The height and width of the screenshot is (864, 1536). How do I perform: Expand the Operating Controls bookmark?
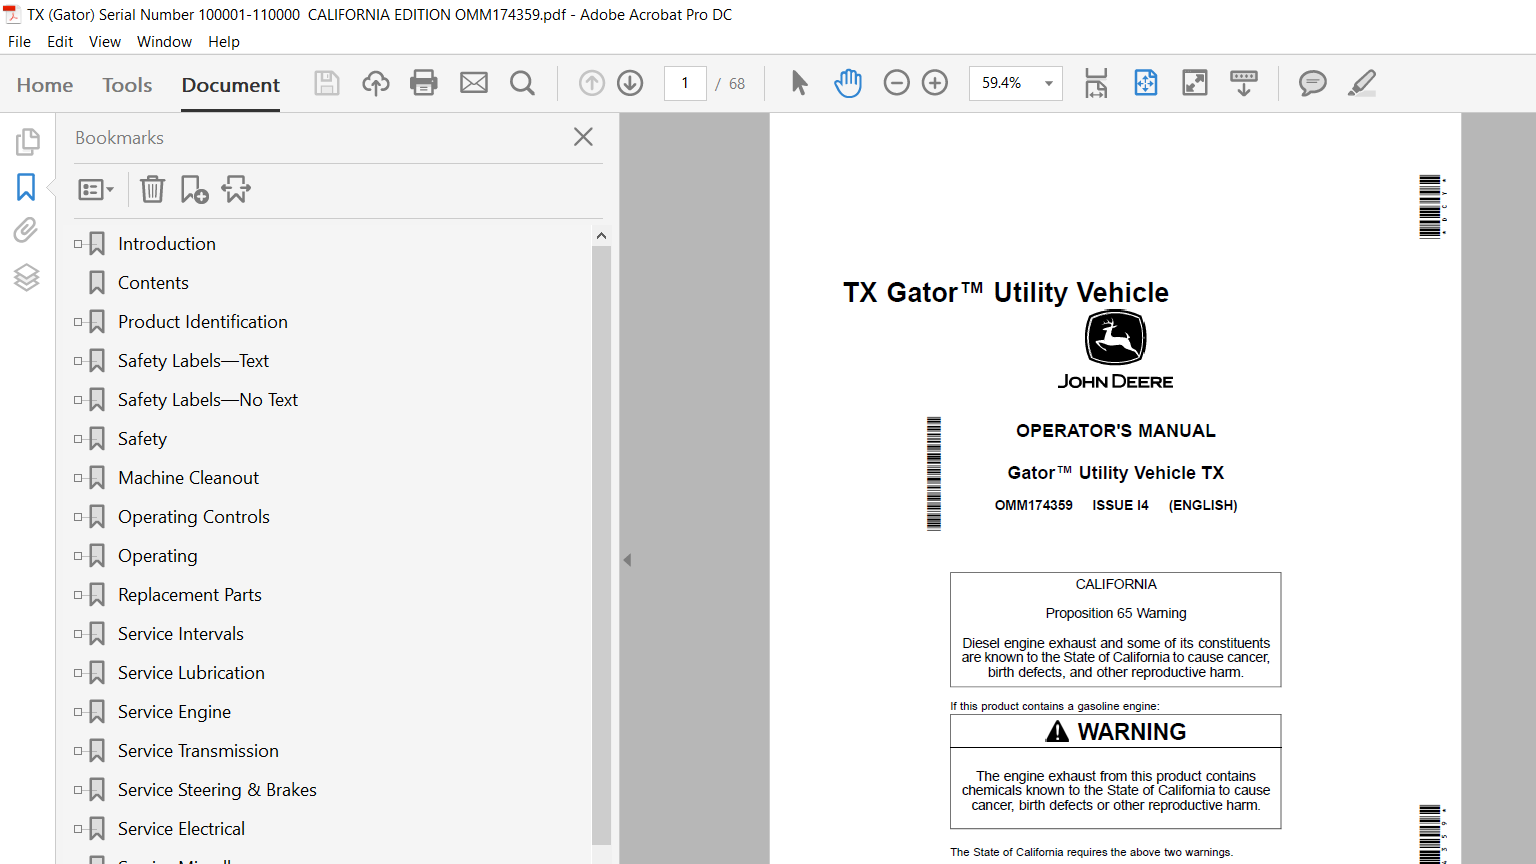78,517
